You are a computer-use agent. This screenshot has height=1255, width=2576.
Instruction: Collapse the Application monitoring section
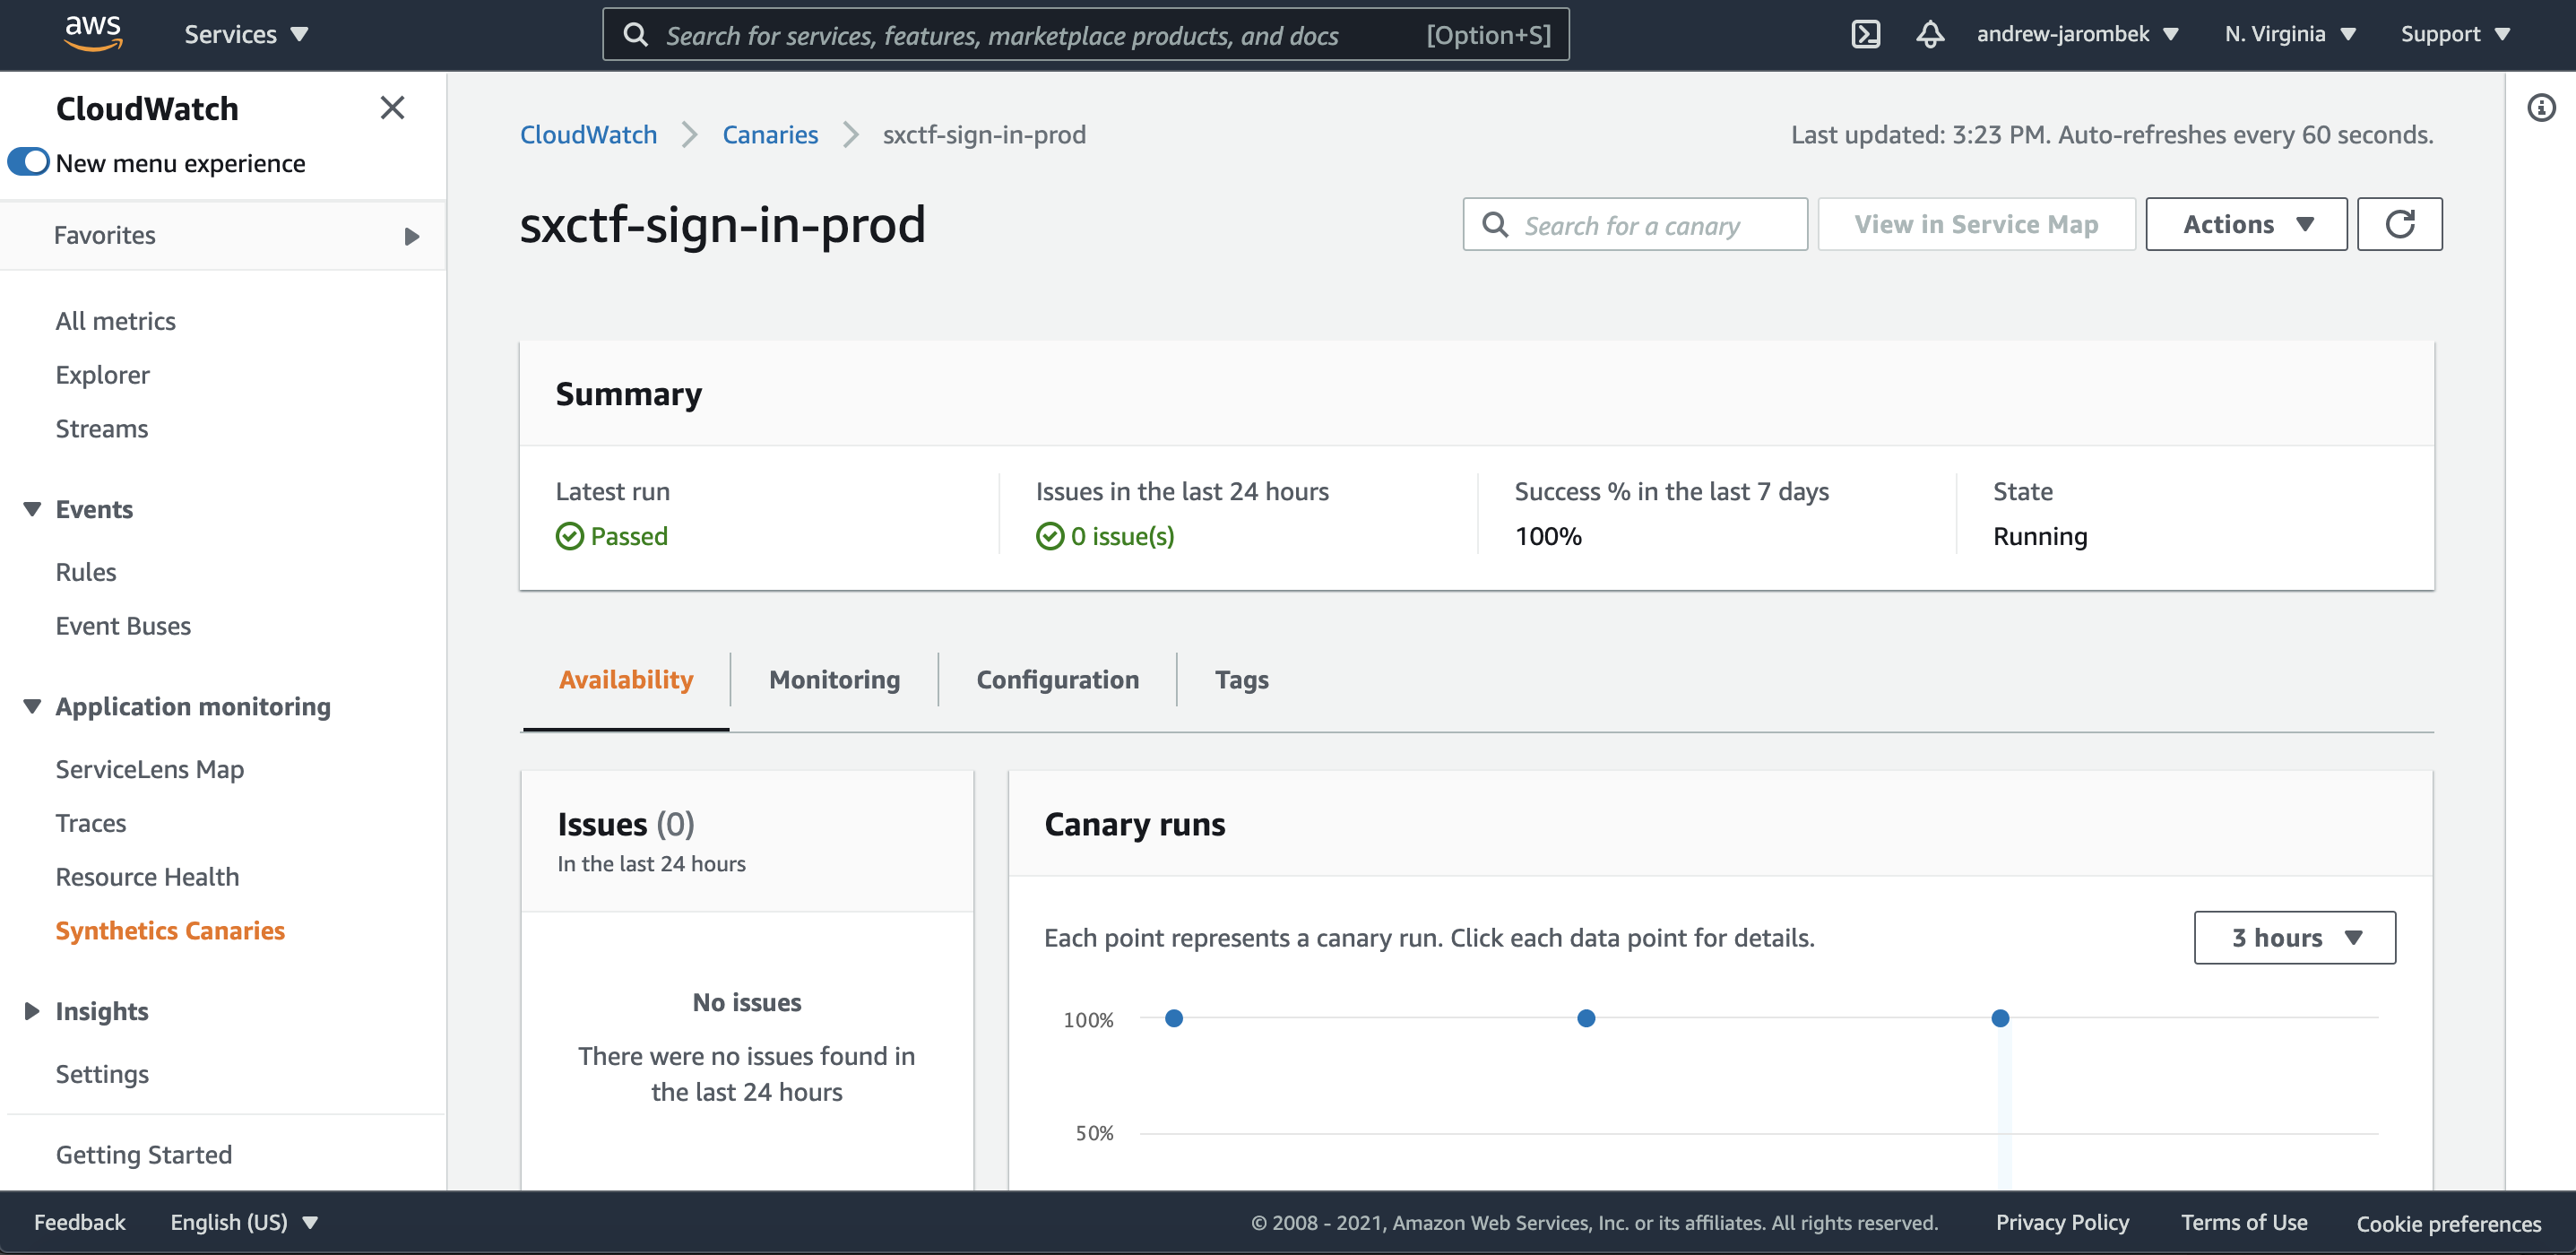pyautogui.click(x=32, y=706)
